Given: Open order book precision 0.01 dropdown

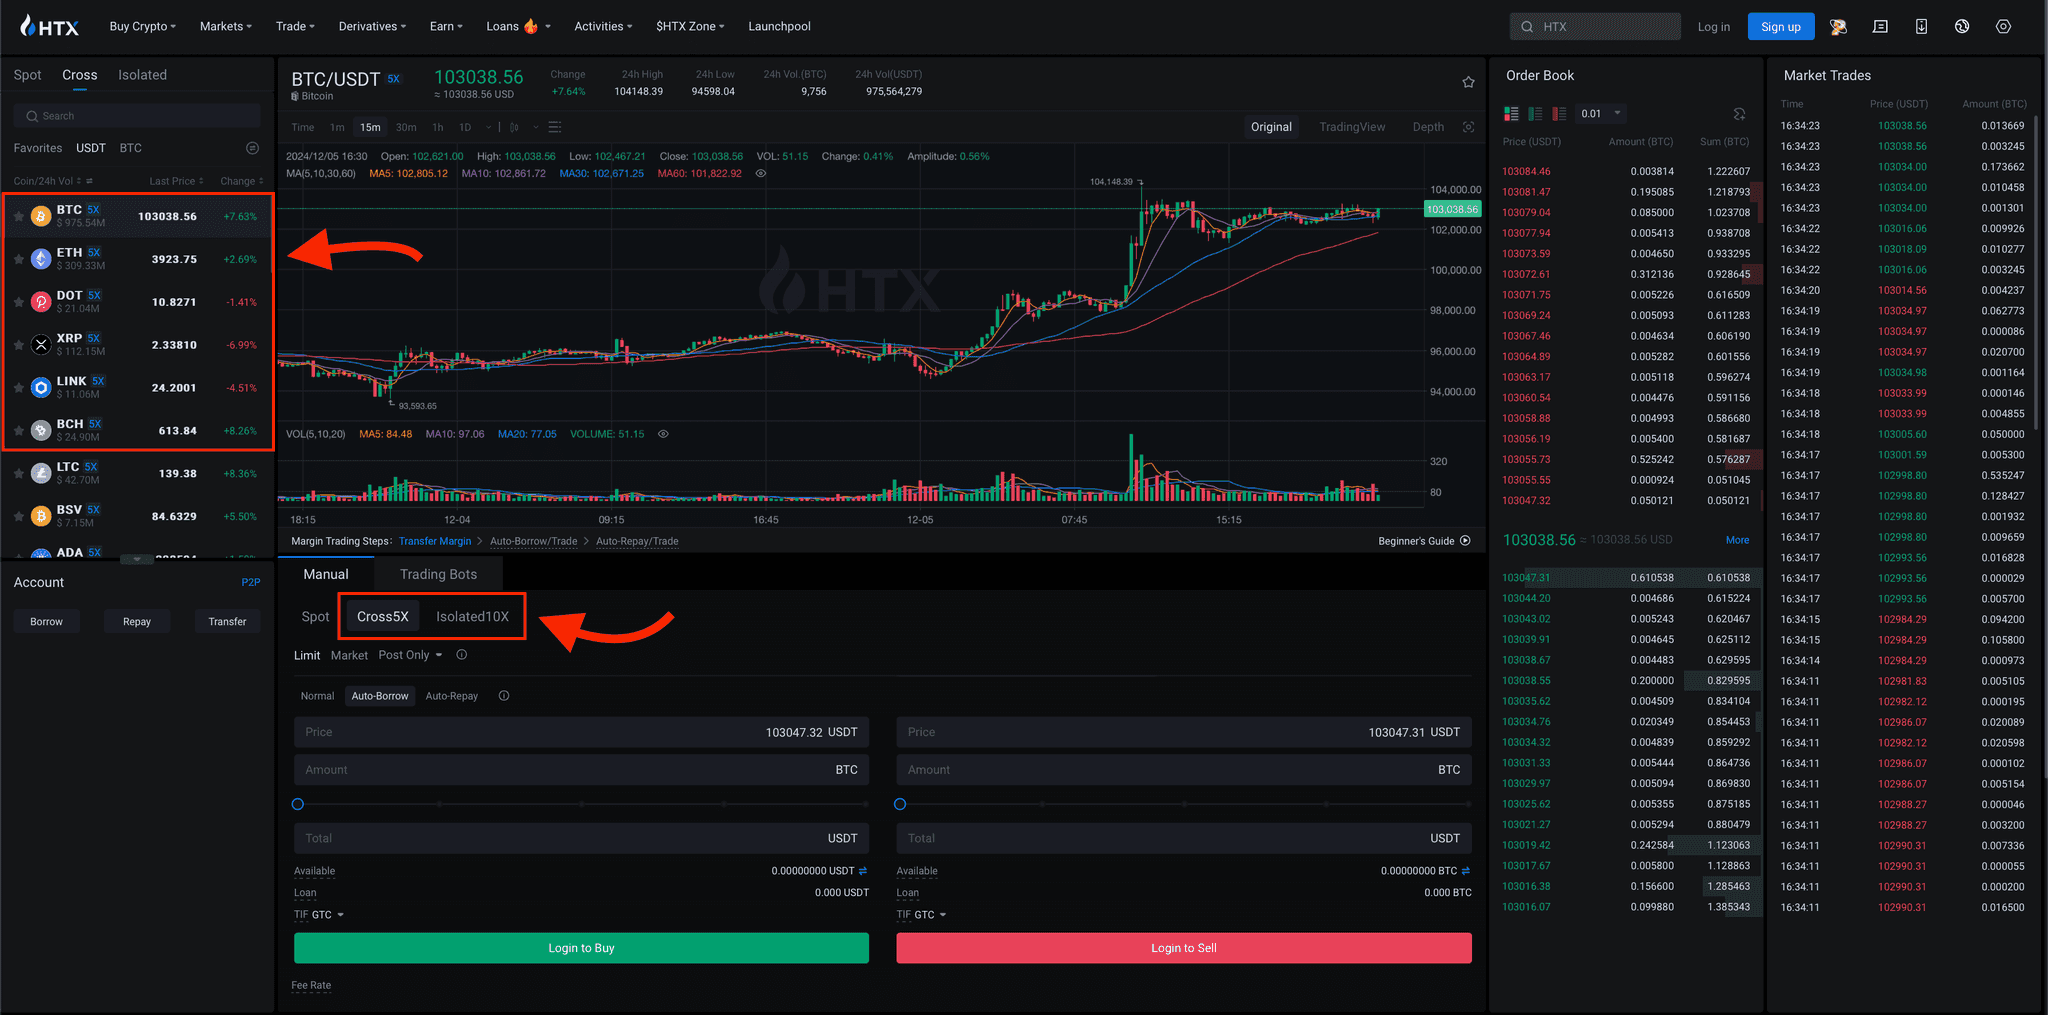Looking at the screenshot, I should pos(1600,114).
